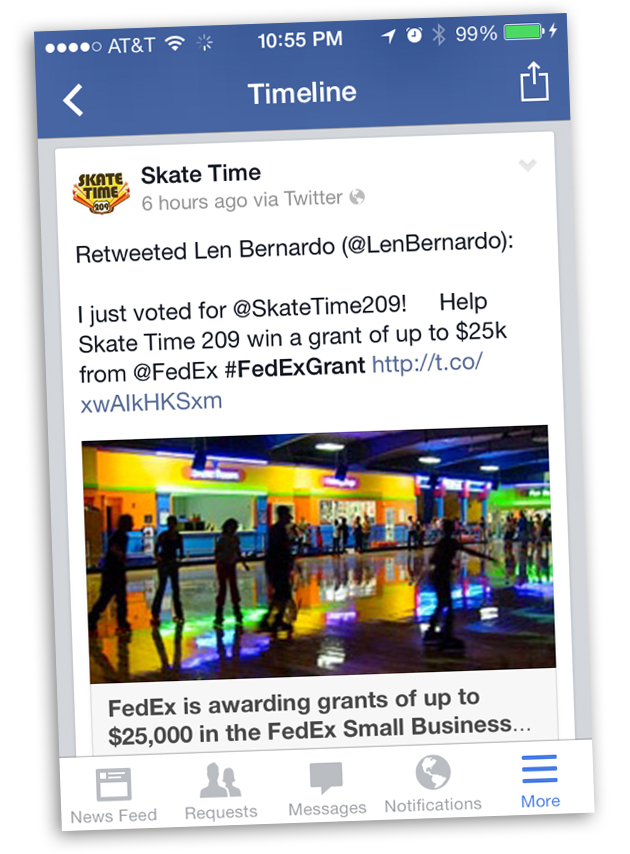Open the More menu tab

click(540, 780)
